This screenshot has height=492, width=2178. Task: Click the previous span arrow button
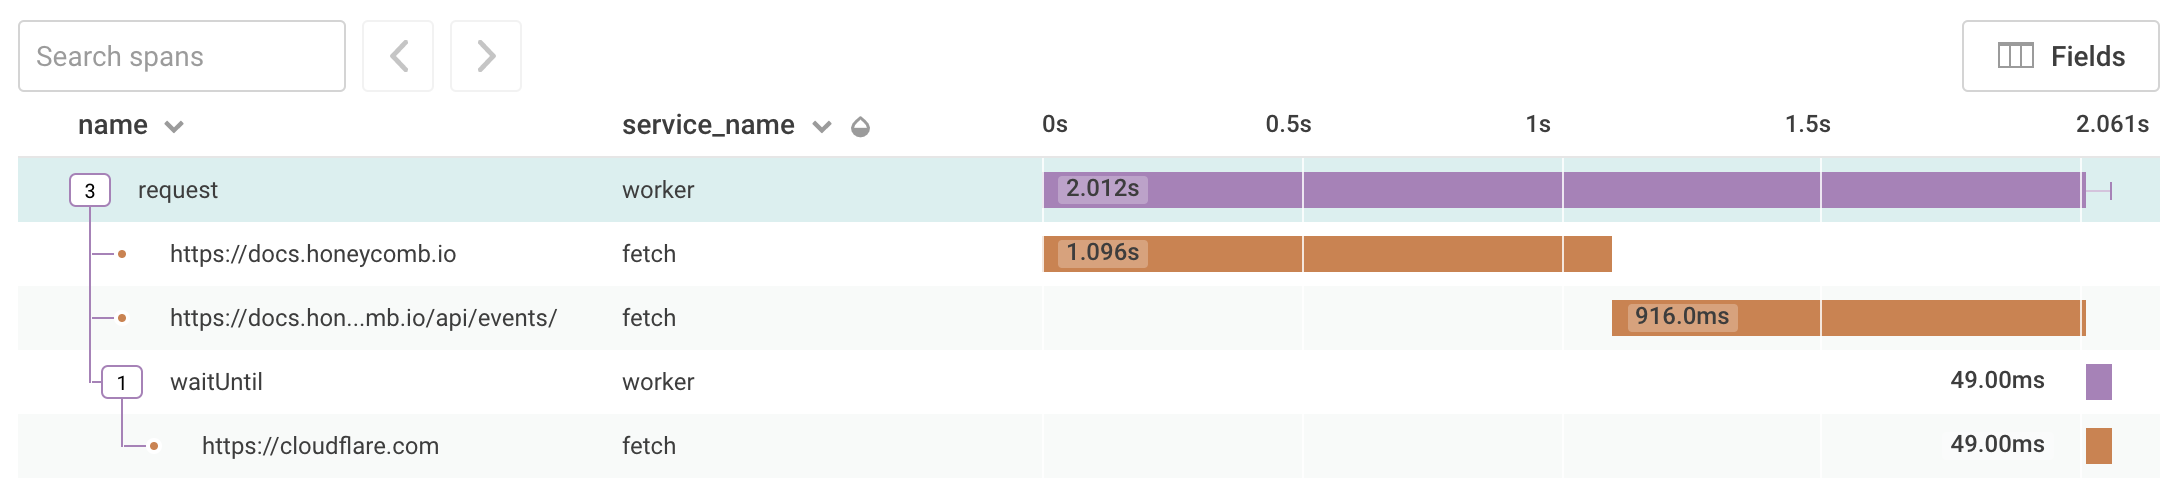398,56
